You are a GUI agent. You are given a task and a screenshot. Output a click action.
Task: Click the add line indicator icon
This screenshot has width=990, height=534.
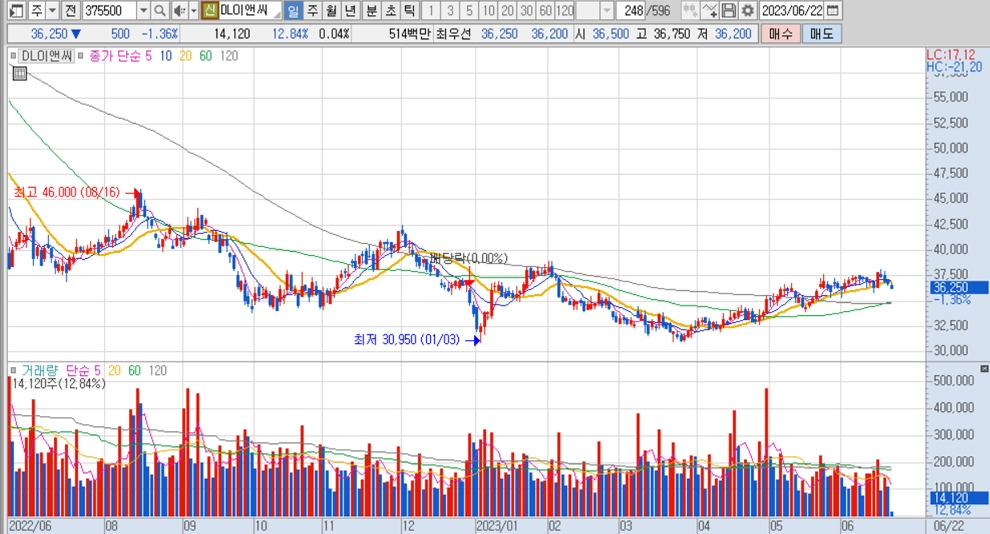tap(710, 10)
